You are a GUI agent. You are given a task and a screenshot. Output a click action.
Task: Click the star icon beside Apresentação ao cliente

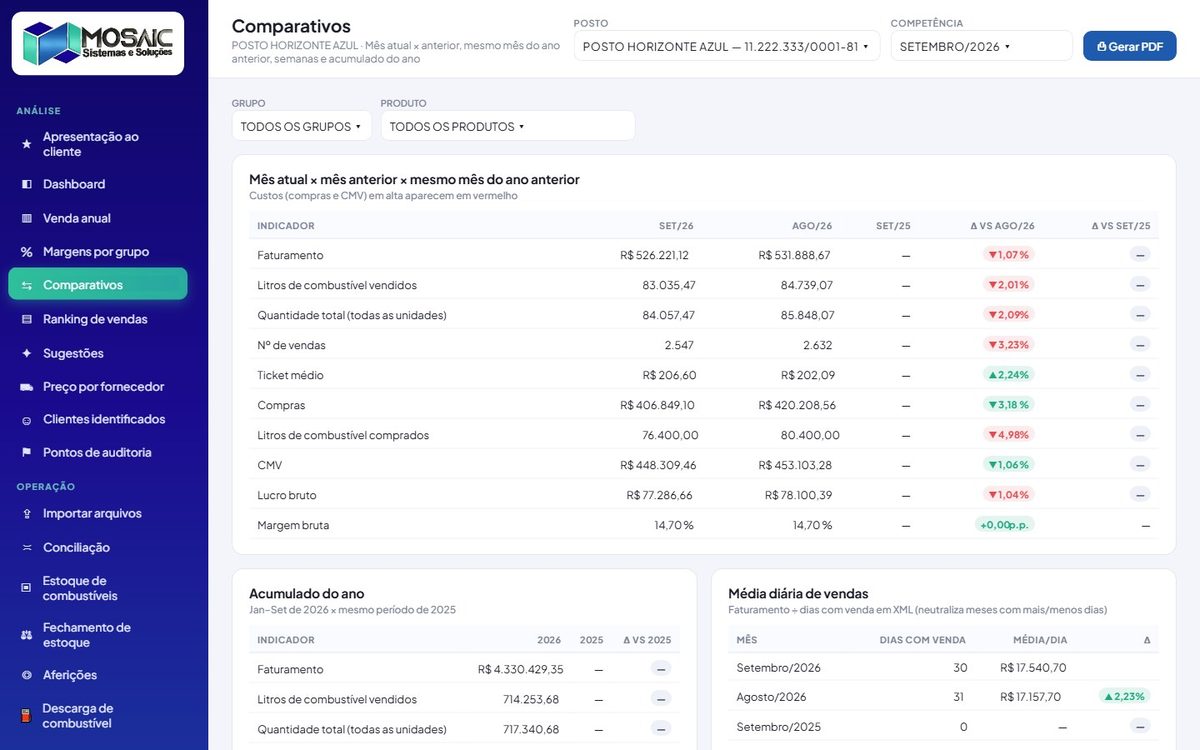click(x=27, y=144)
